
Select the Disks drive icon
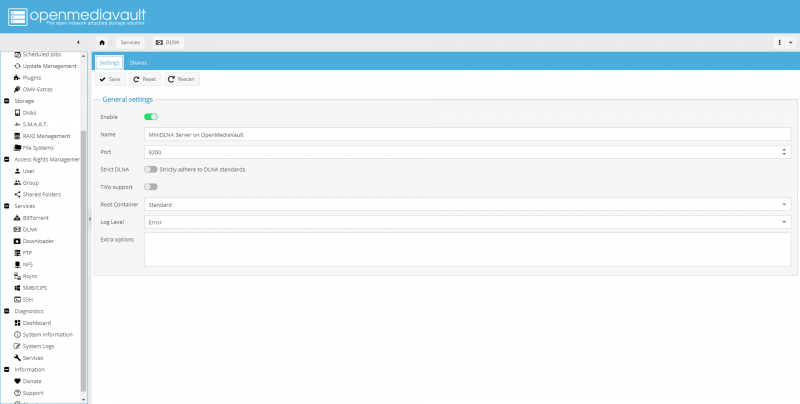[x=17, y=113]
